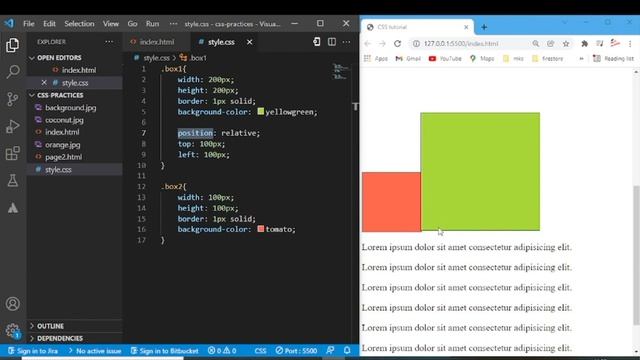
Task: Open the Gmail bookmark
Action: [408, 59]
